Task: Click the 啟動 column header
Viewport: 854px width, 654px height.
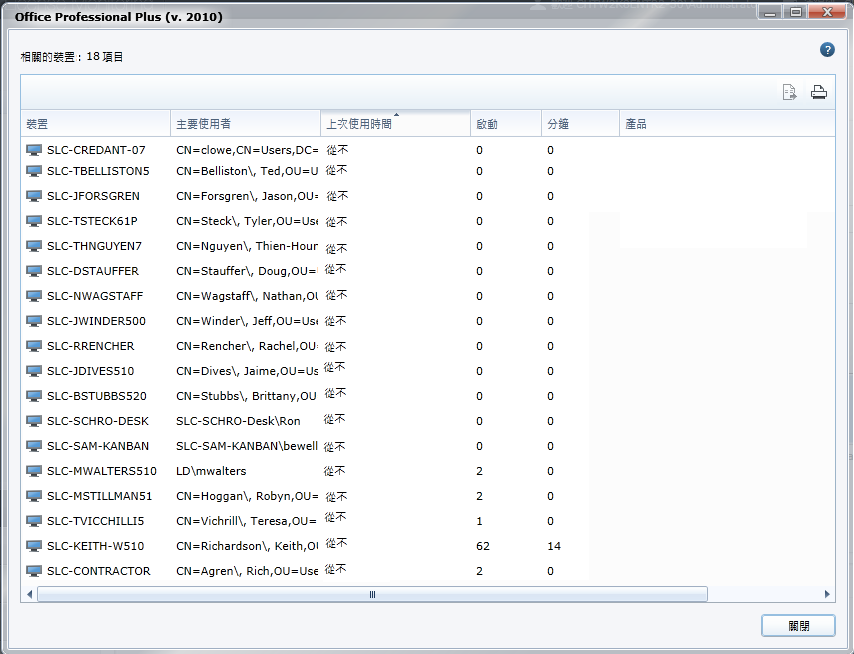Action: 505,124
